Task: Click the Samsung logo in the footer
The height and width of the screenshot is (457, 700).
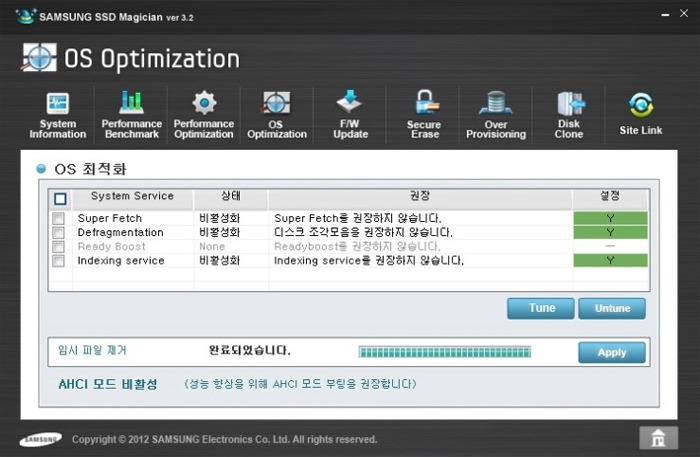Action: pyautogui.click(x=41, y=440)
